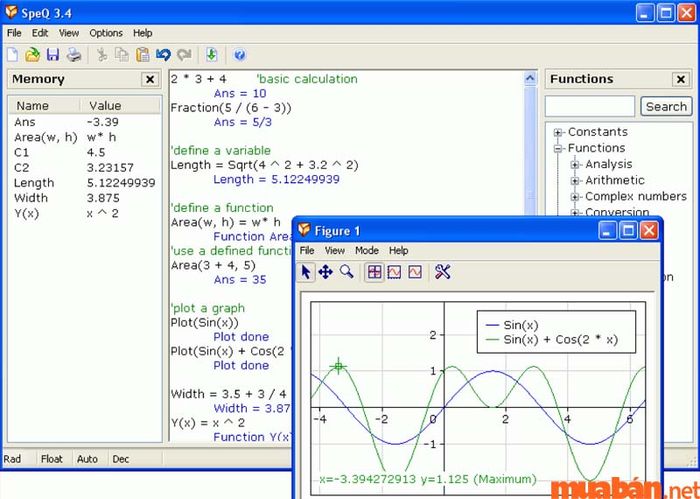This screenshot has width=700, height=499.
Task: Open the Help menu in Figure 1
Action: [x=398, y=250]
